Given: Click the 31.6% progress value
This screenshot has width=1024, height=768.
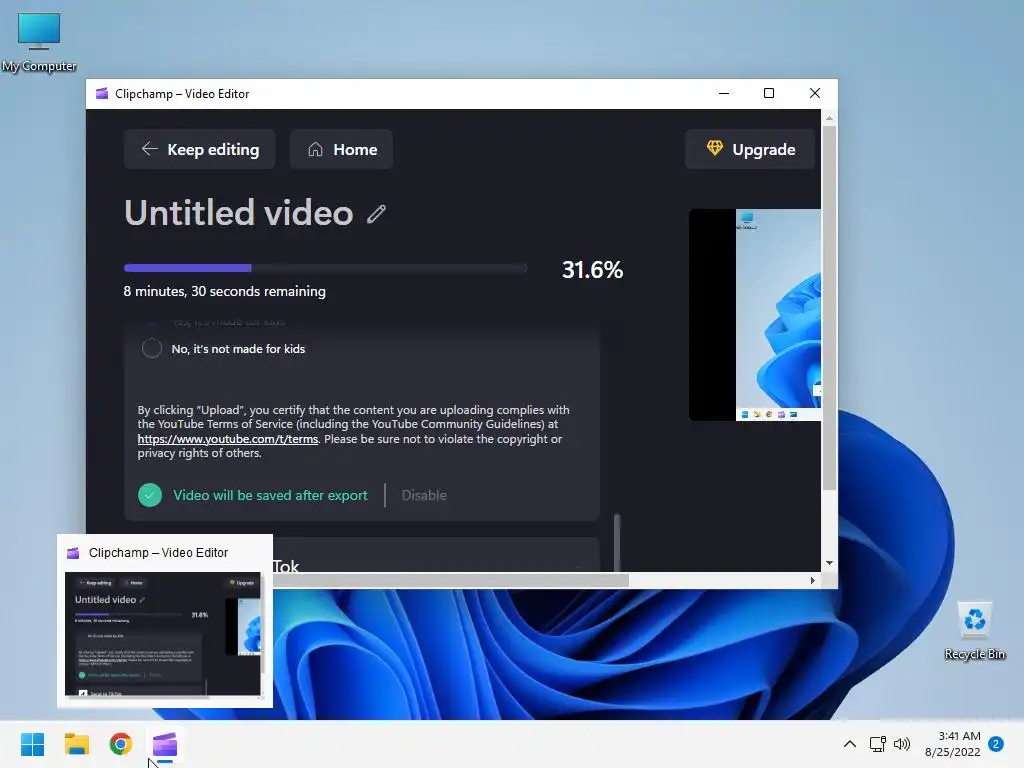Looking at the screenshot, I should click(x=592, y=270).
